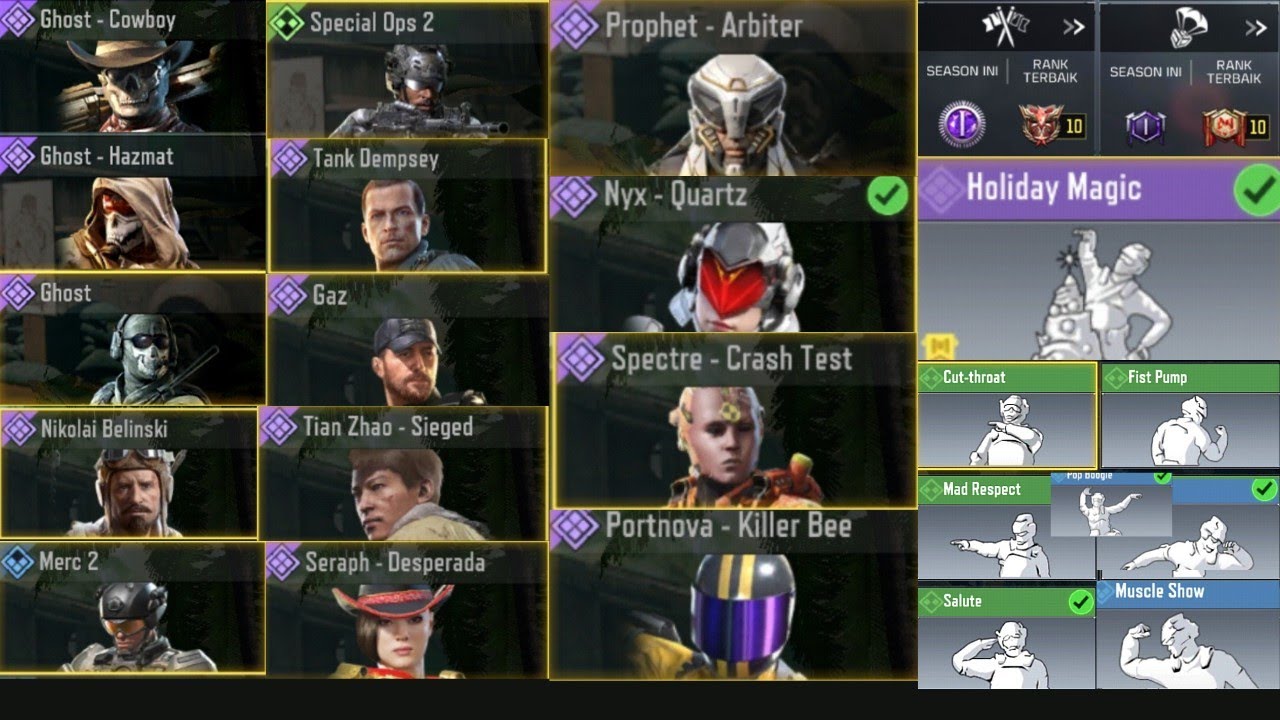
Task: Select the Prophet - Arbiter character
Action: pos(733,88)
